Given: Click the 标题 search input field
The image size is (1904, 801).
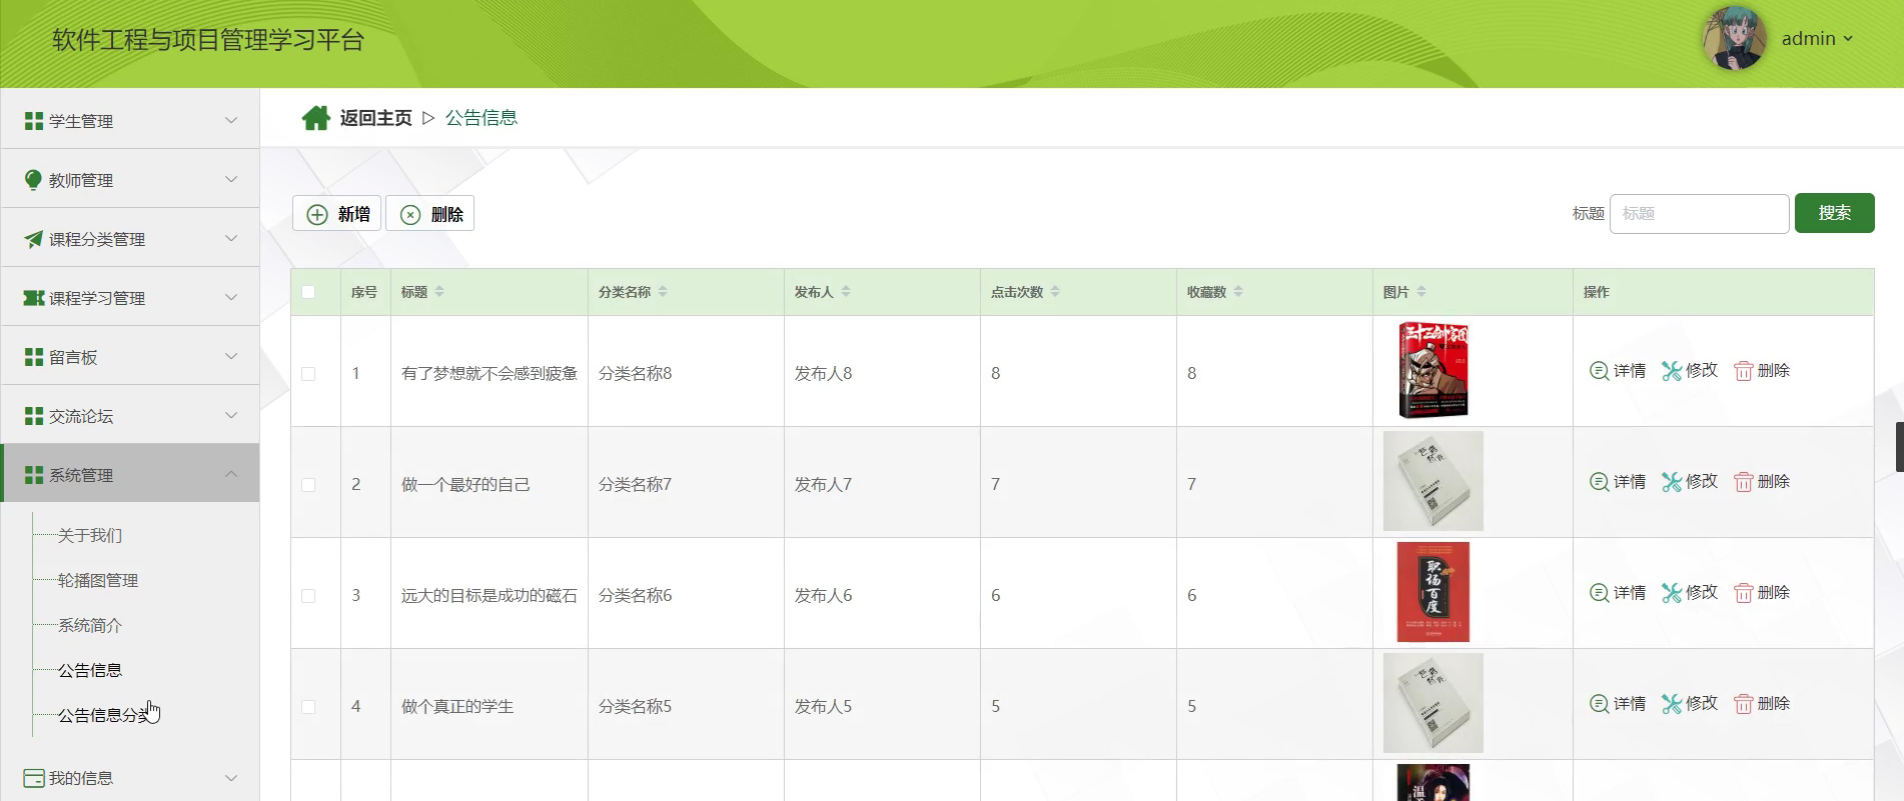Looking at the screenshot, I should tap(1699, 214).
